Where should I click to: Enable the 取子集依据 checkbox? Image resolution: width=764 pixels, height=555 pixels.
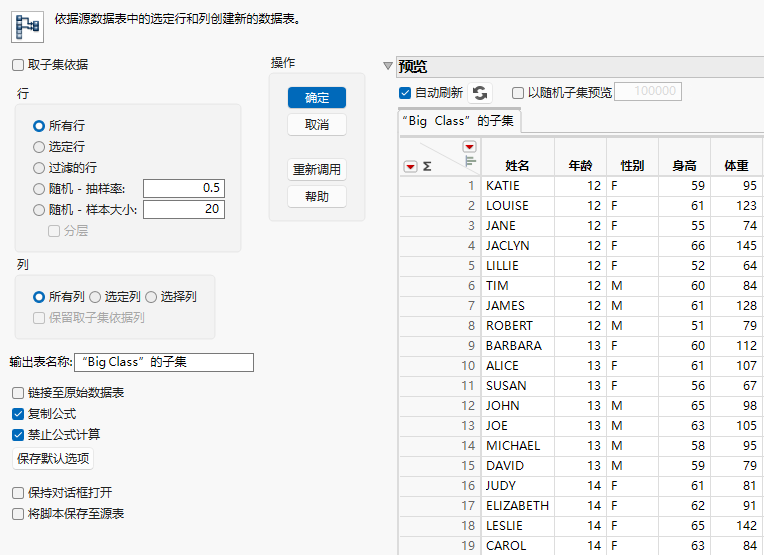pos(18,65)
